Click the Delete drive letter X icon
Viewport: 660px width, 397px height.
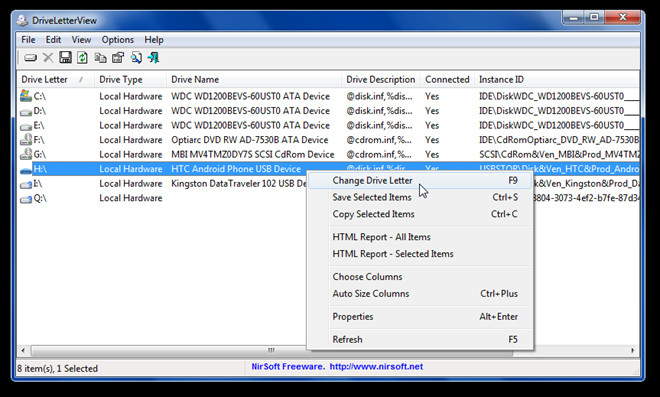tap(48, 58)
